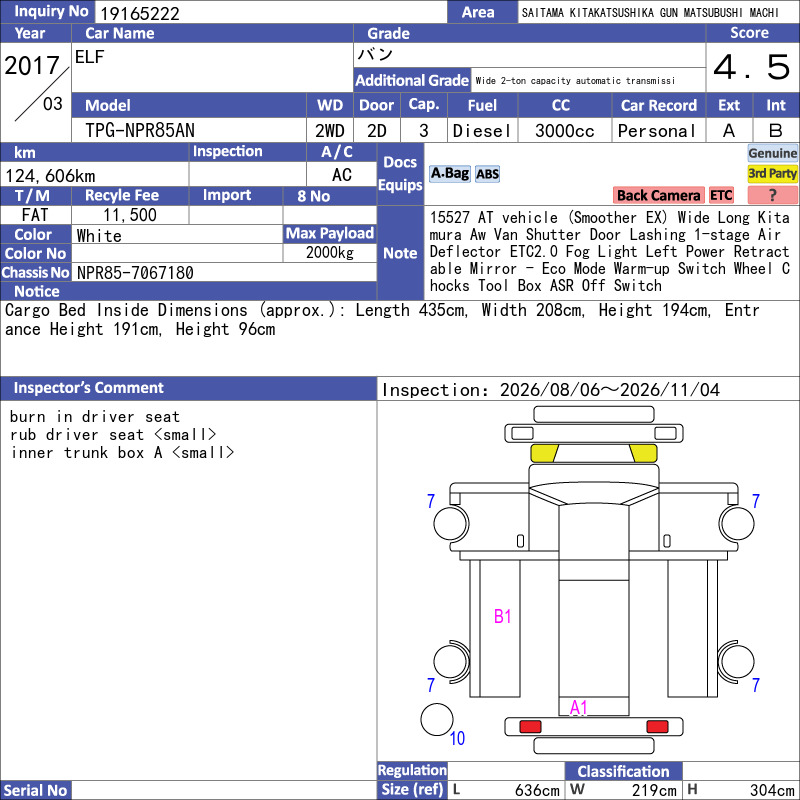Select the Genuine label badge
This screenshot has height=800, width=800.
point(772,153)
